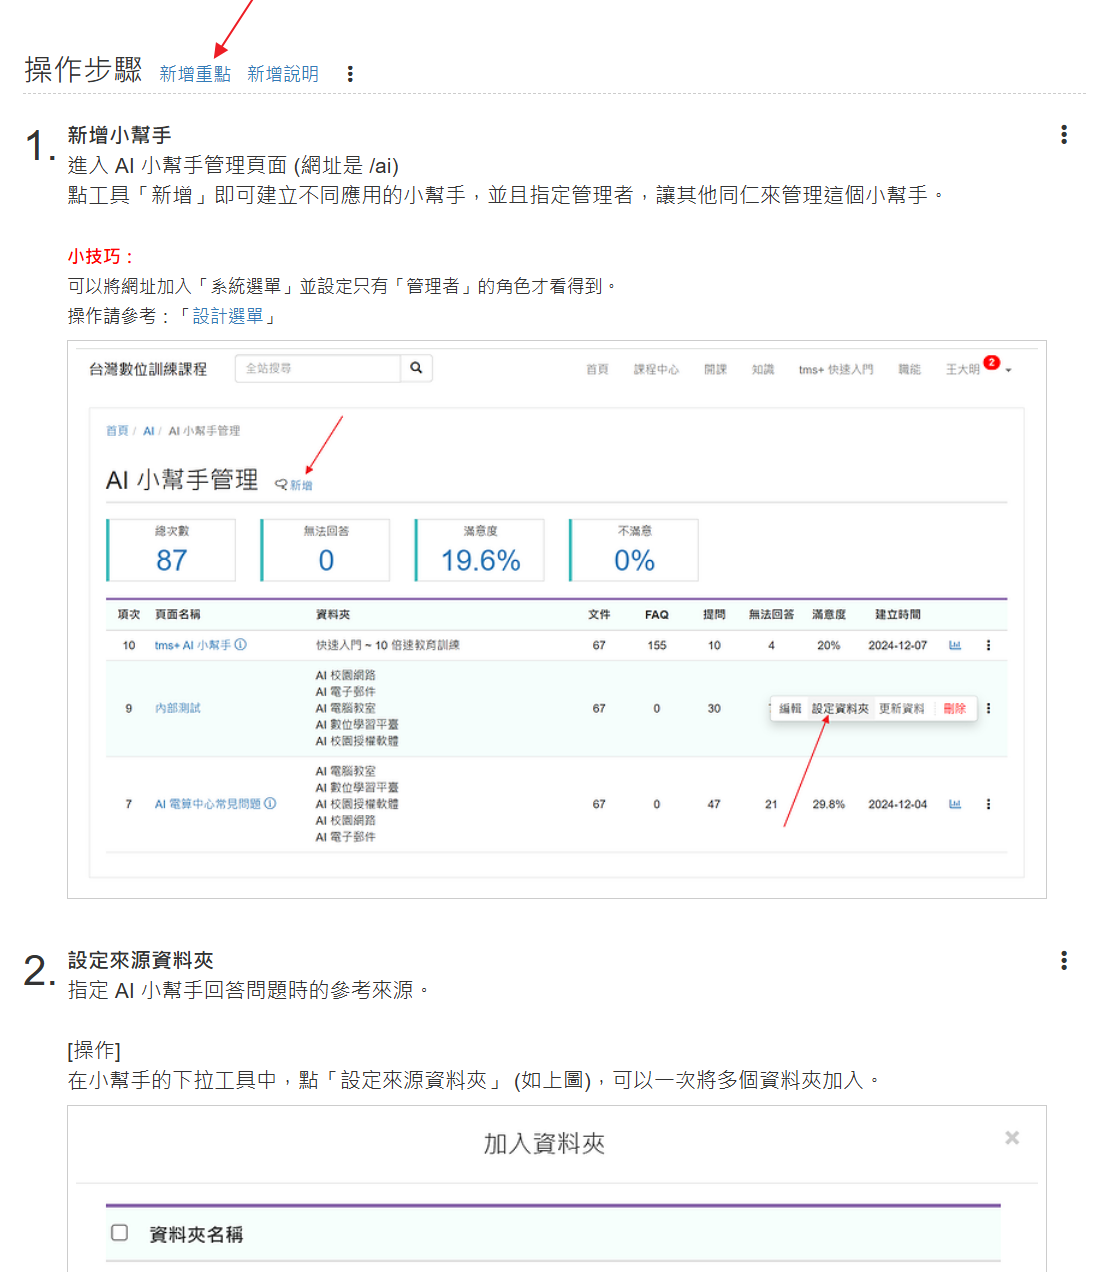Click the statistics chart icon in tms+ AI 小幫手 row
The image size is (1108, 1272).
point(955,646)
